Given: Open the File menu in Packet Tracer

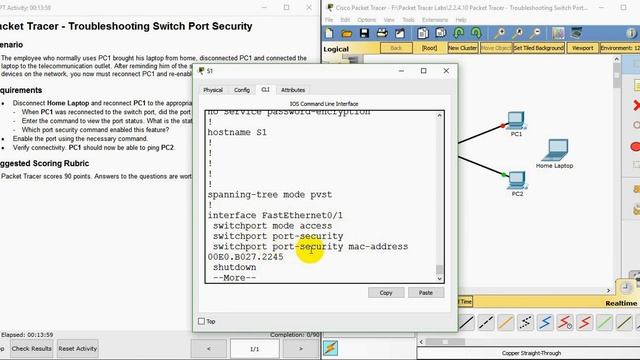Looking at the screenshot, I should click(x=329, y=20).
